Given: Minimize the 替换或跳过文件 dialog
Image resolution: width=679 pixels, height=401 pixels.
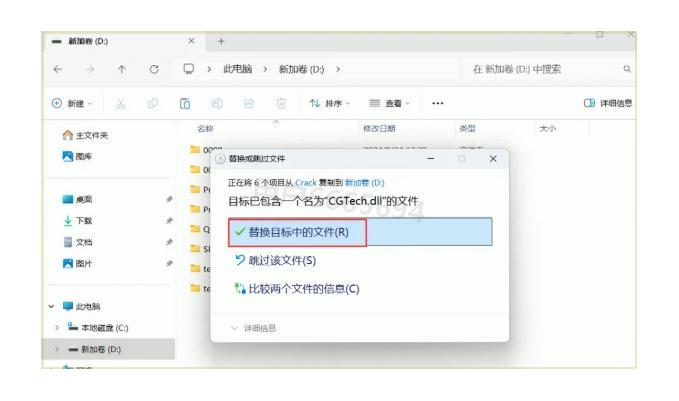Looking at the screenshot, I should (430, 159).
